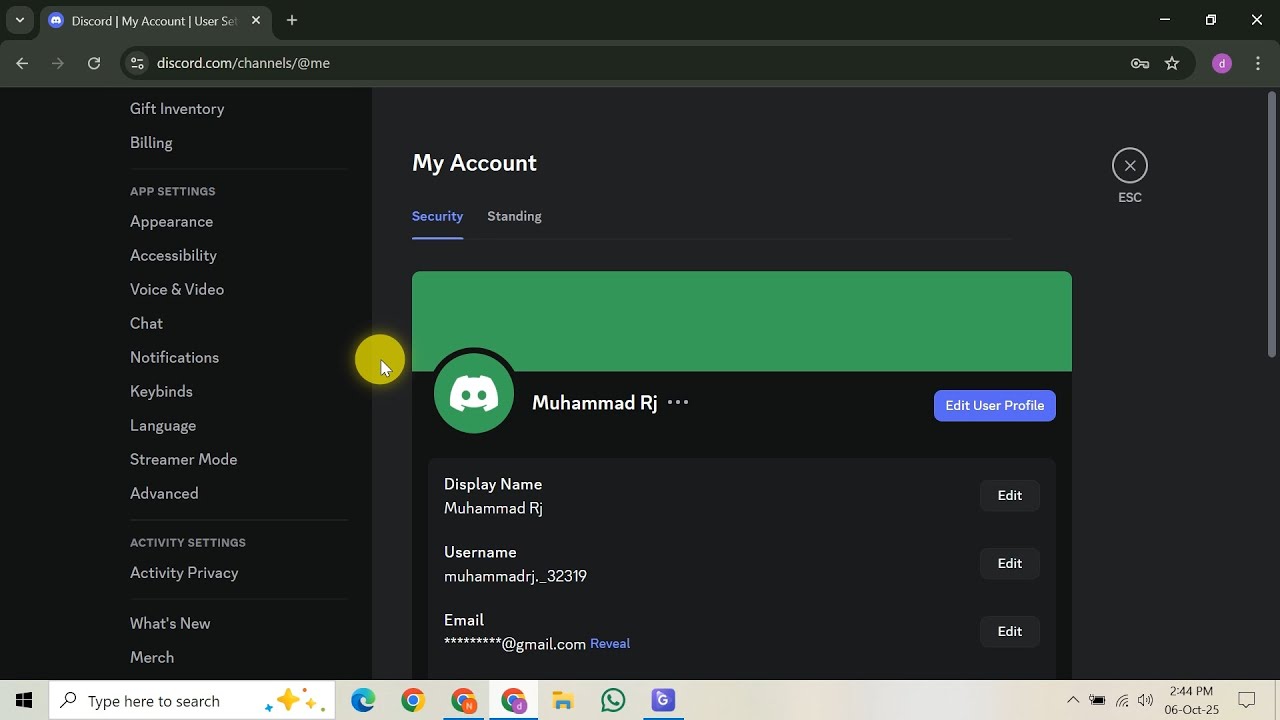
Task: Bookmark this page with the star icon
Action: (1172, 63)
